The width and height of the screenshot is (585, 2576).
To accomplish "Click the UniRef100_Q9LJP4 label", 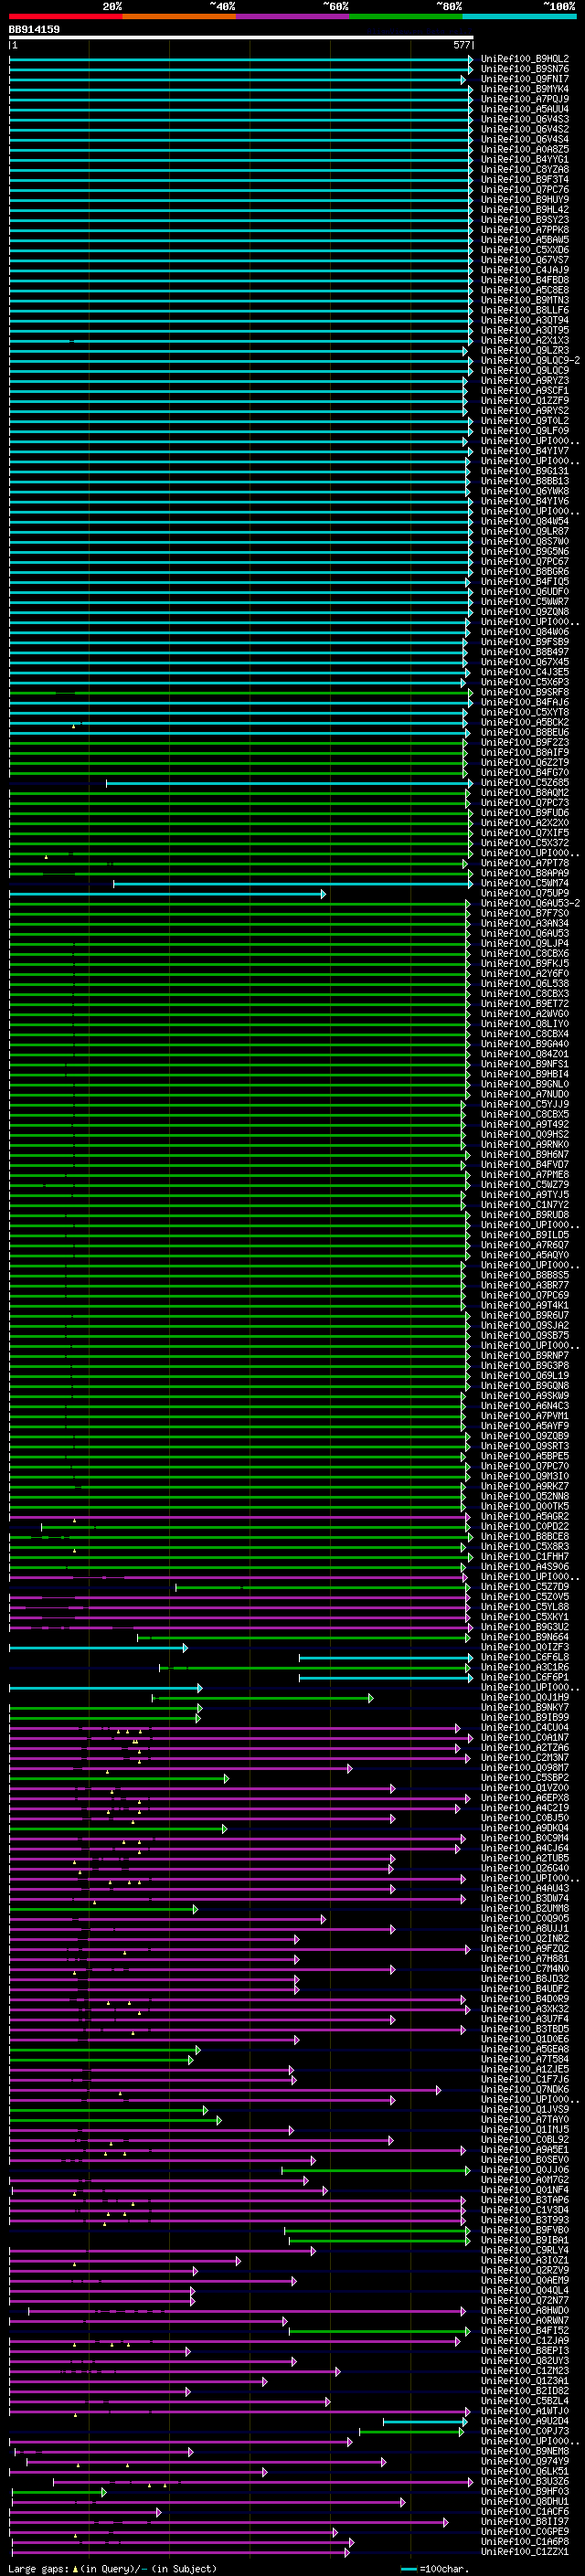I will coord(525,944).
